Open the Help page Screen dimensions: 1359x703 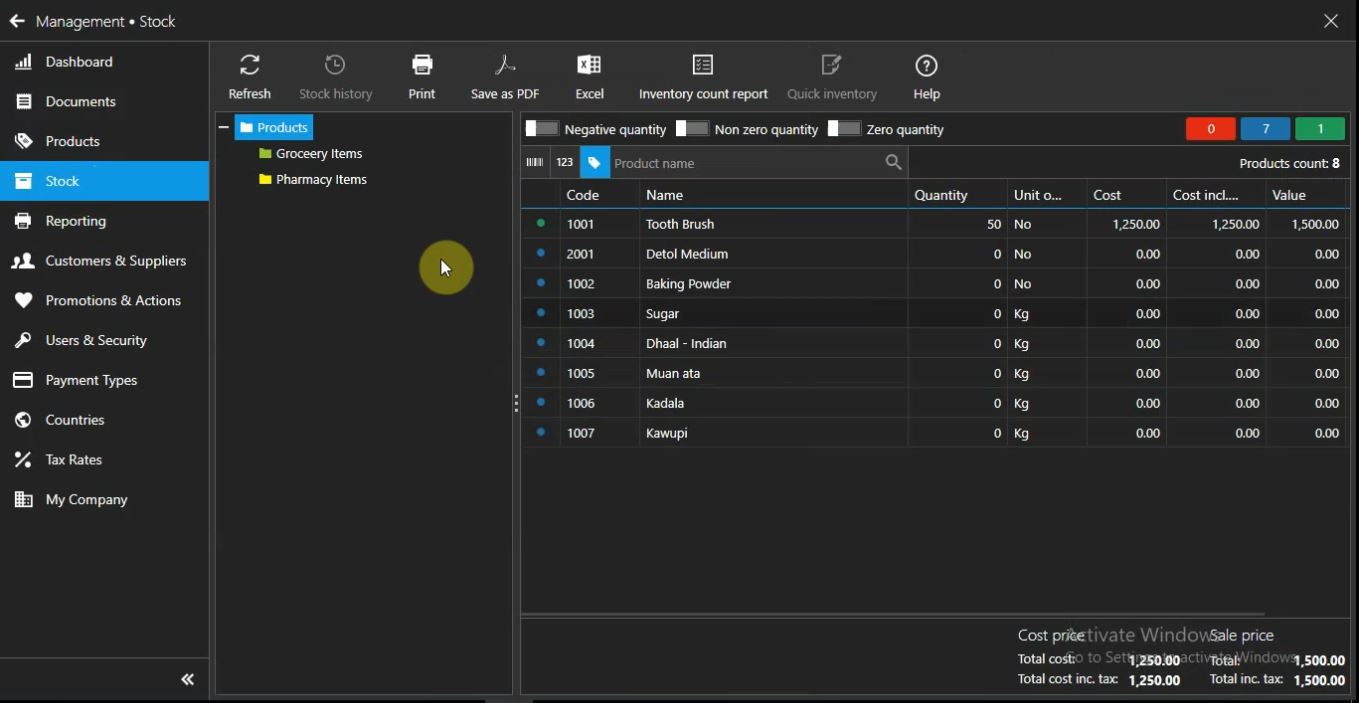coord(927,77)
